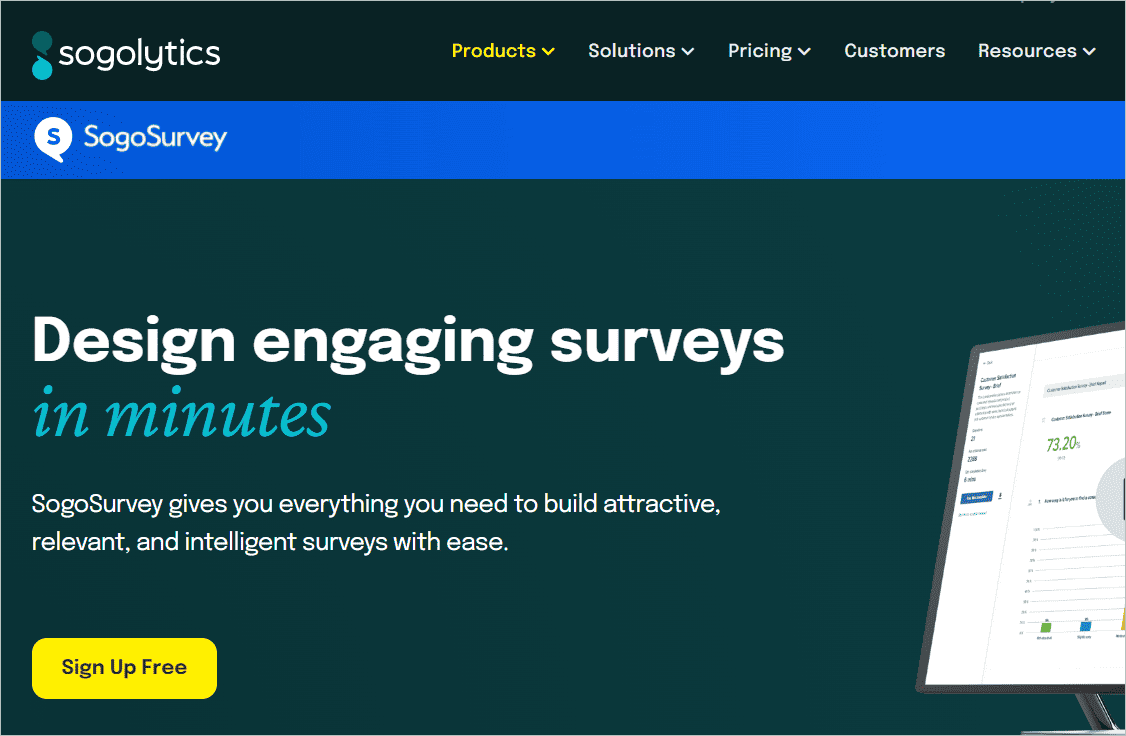Select Pricing in the navigation bar
Viewport: 1126px width, 736px height.
pyautogui.click(x=760, y=50)
